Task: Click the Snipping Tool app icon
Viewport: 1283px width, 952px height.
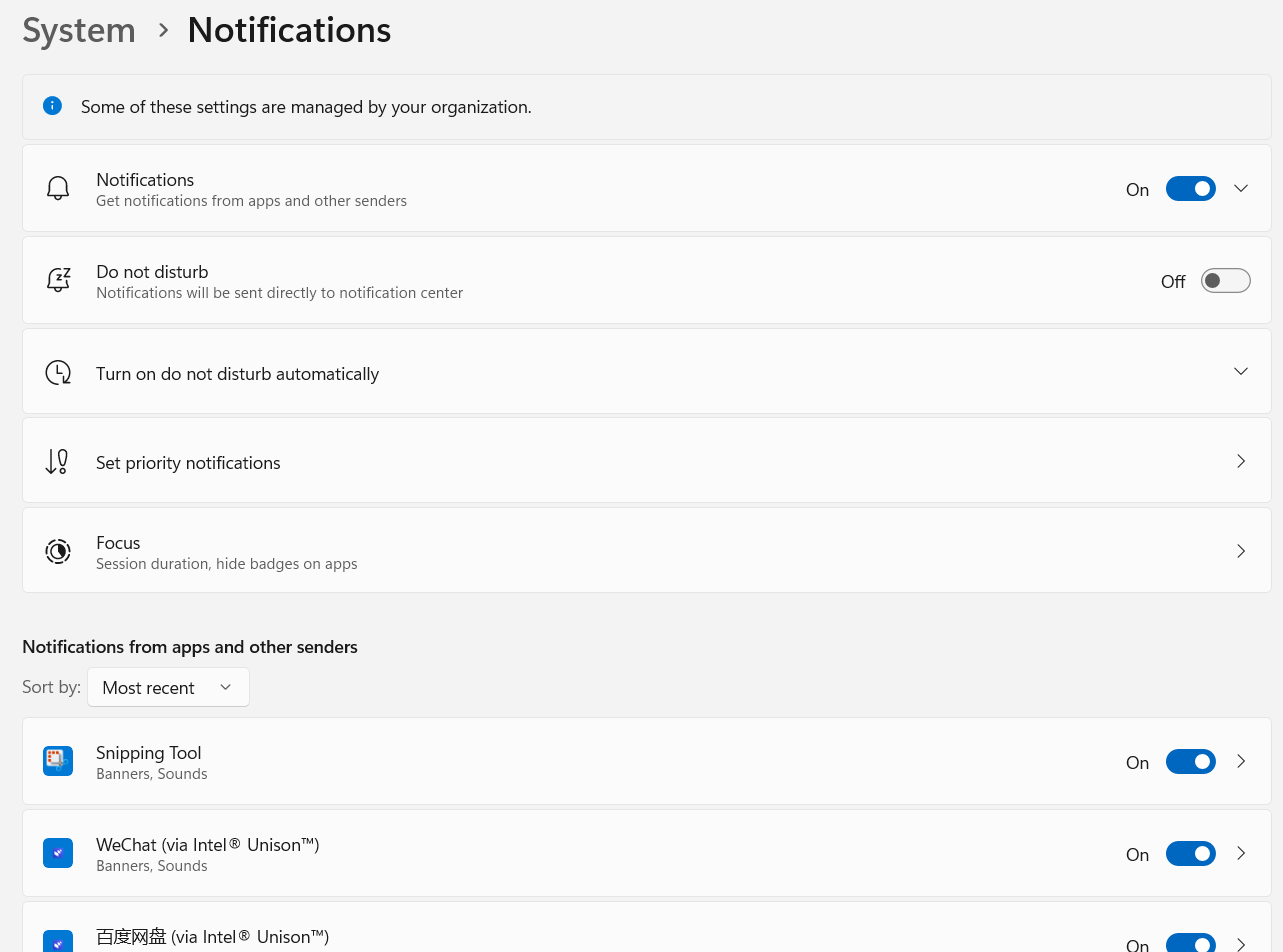Action: 58,761
